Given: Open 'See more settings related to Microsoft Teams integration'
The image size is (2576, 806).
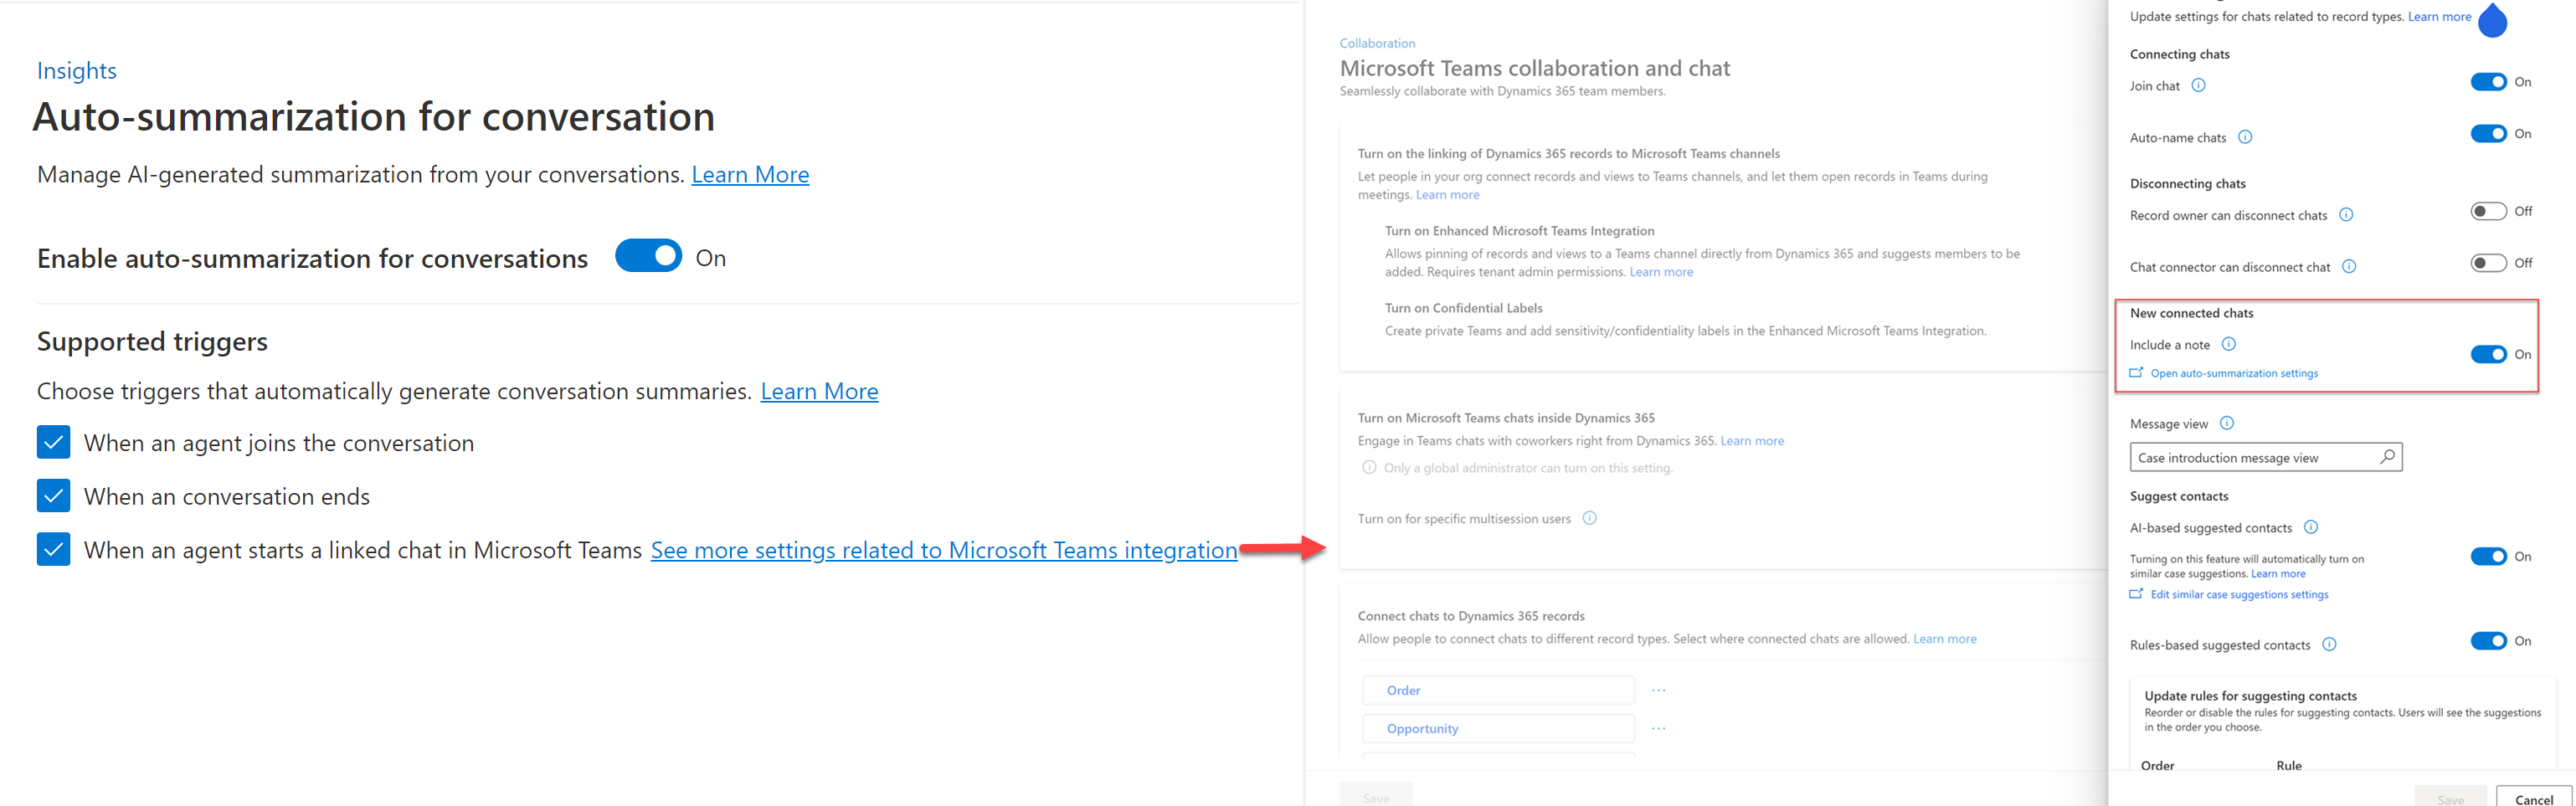Looking at the screenshot, I should (x=944, y=550).
